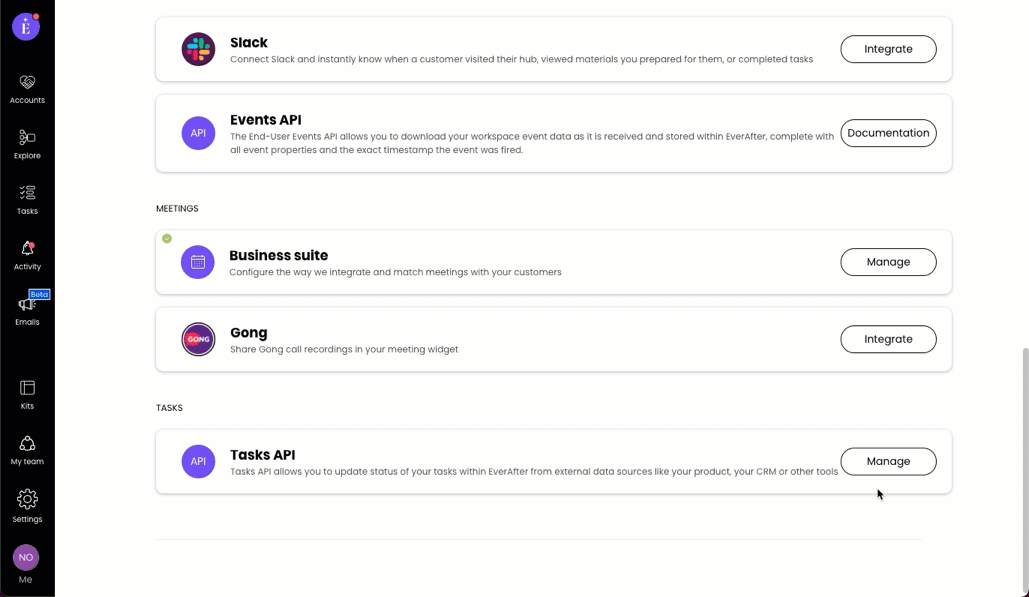Open Kits from the sidebar
1029x597 pixels.
click(x=27, y=388)
